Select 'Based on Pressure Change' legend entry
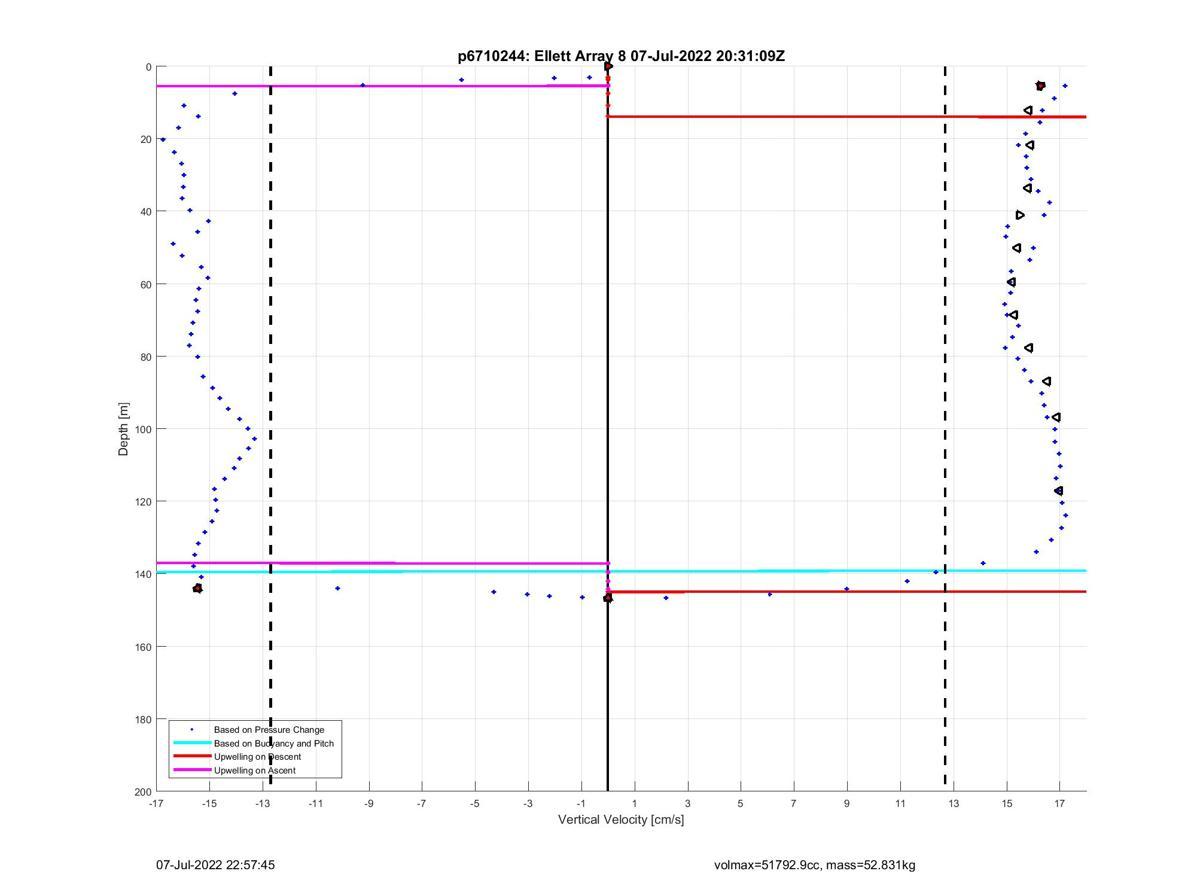1200x889 pixels. (268, 730)
